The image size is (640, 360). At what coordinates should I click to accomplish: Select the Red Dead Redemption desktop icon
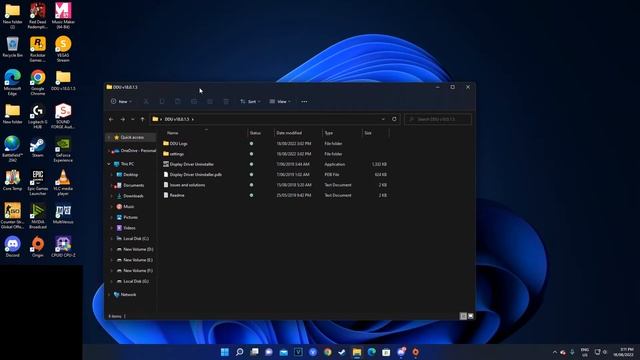pos(38,16)
